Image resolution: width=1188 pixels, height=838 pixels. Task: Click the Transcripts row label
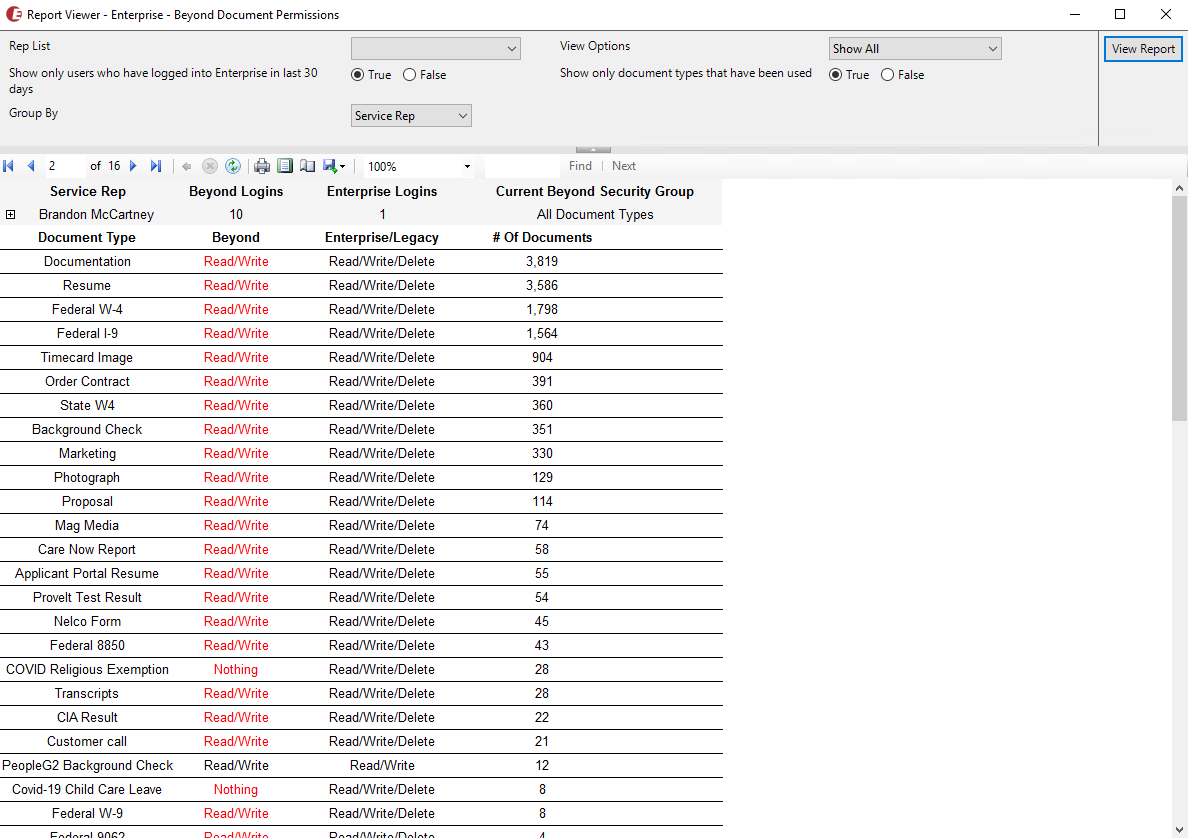[x=86, y=693]
